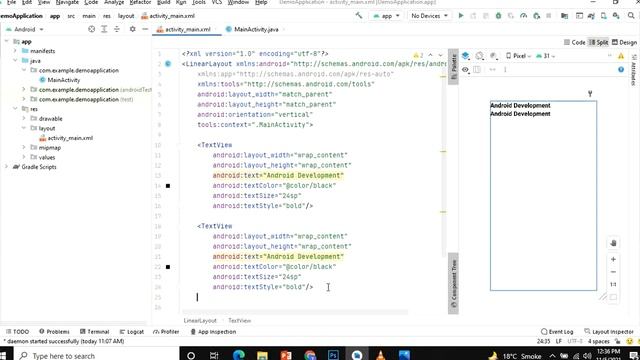Expand Gradle Scripts node
Viewport: 640px width, 360px height.
point(6,167)
